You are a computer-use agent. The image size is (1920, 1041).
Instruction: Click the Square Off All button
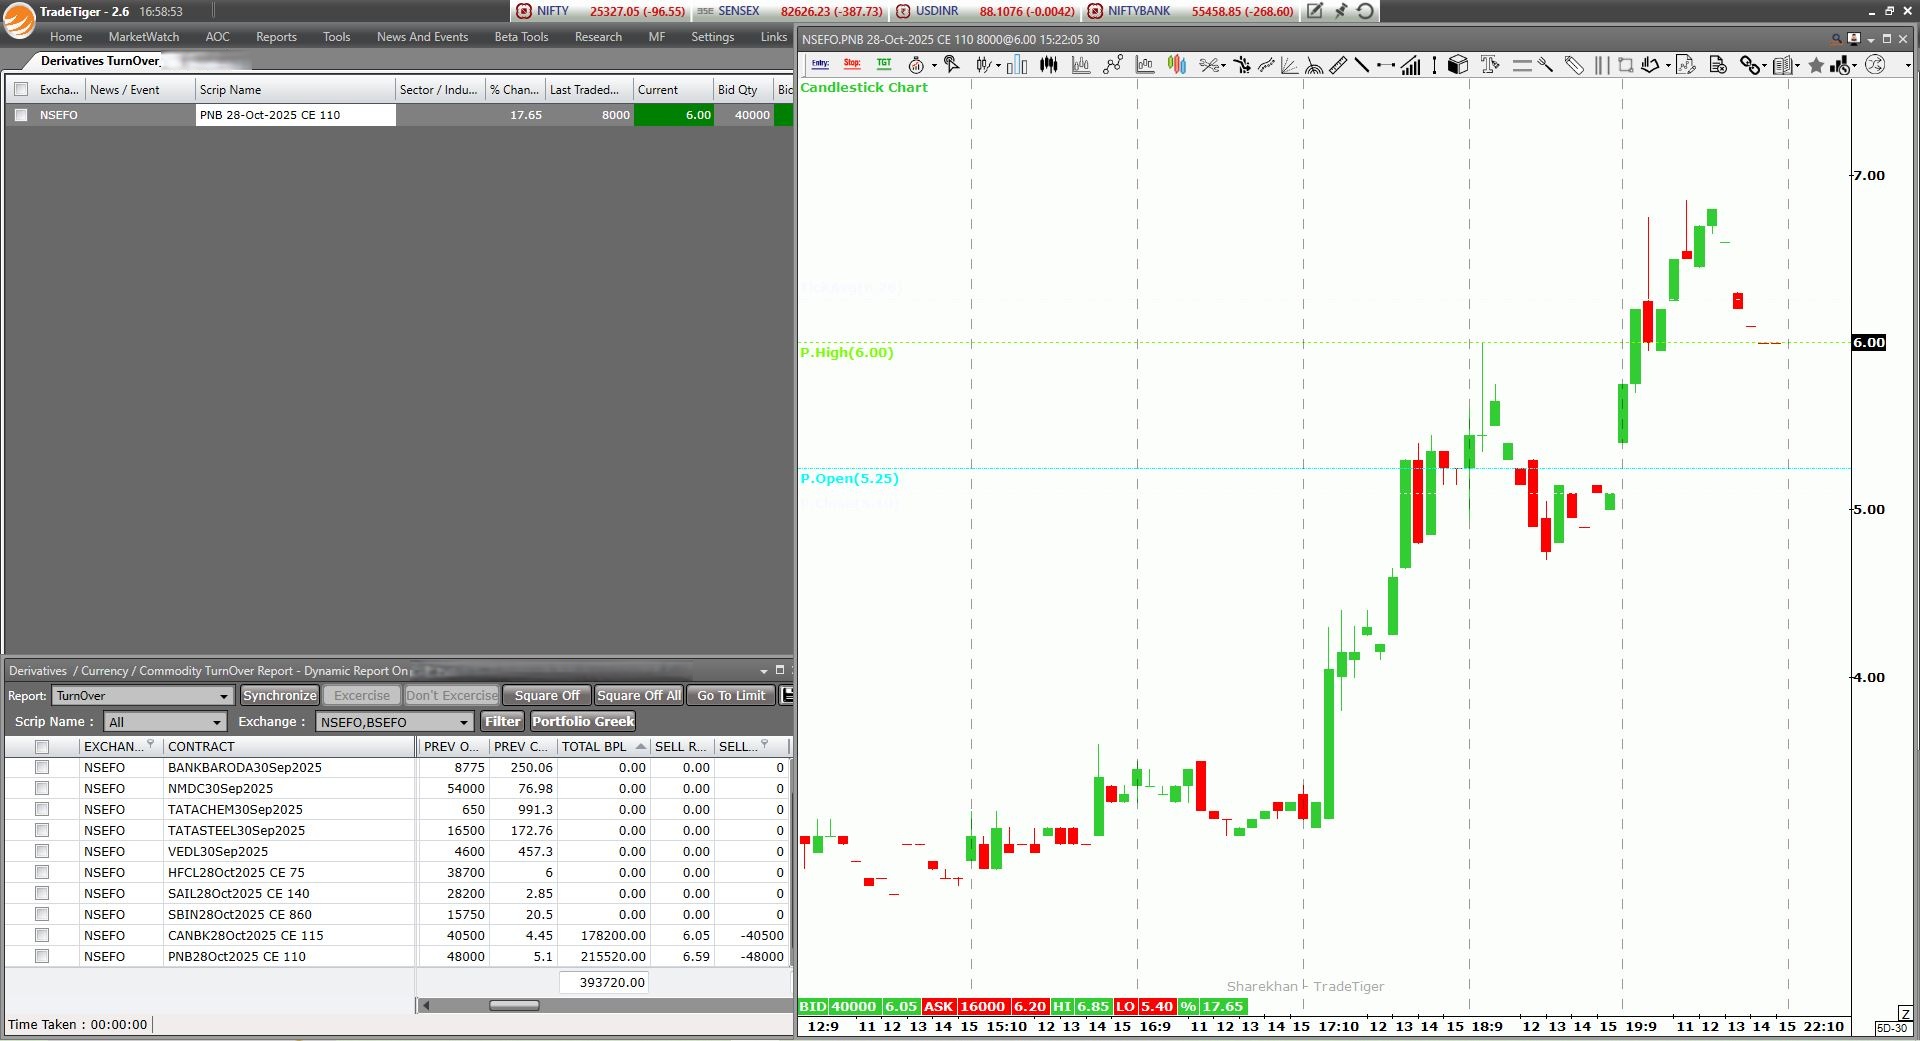pos(639,696)
